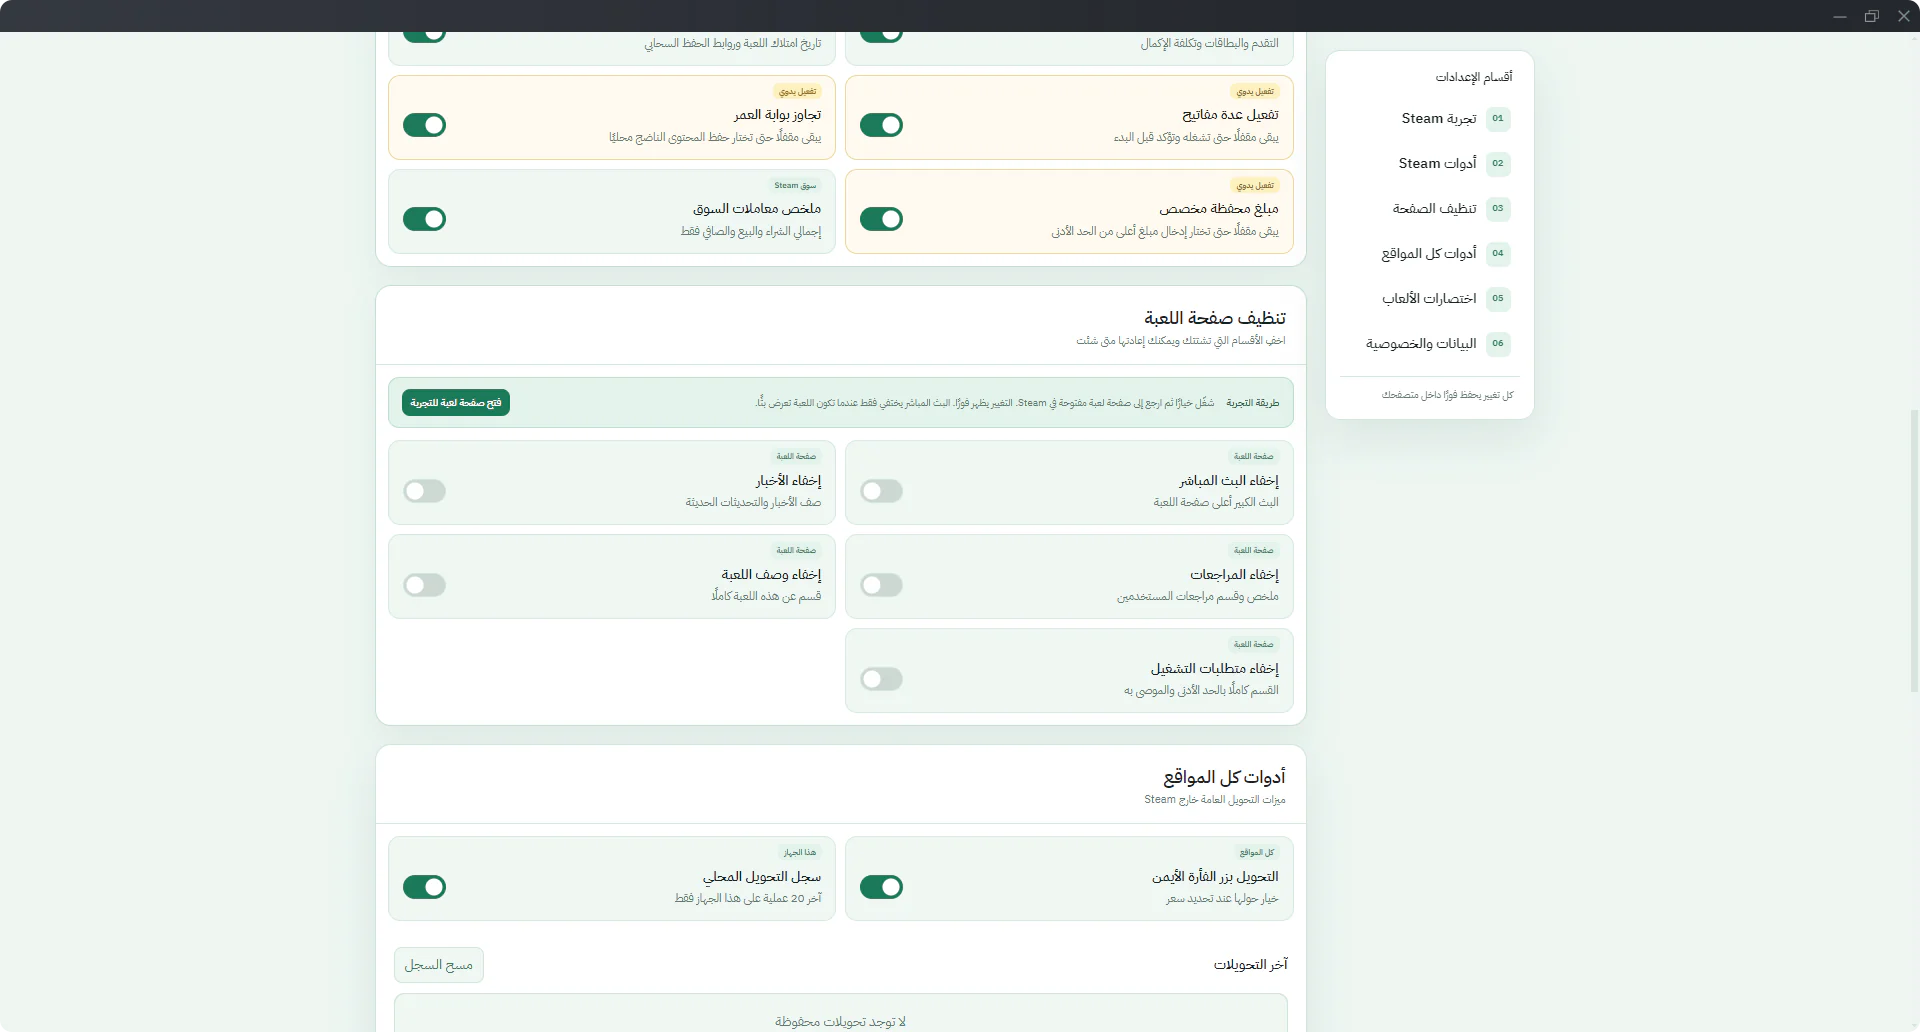Click the سوق Steam tag above ملخص معاملات السوق
1920x1032 pixels.
(795, 186)
